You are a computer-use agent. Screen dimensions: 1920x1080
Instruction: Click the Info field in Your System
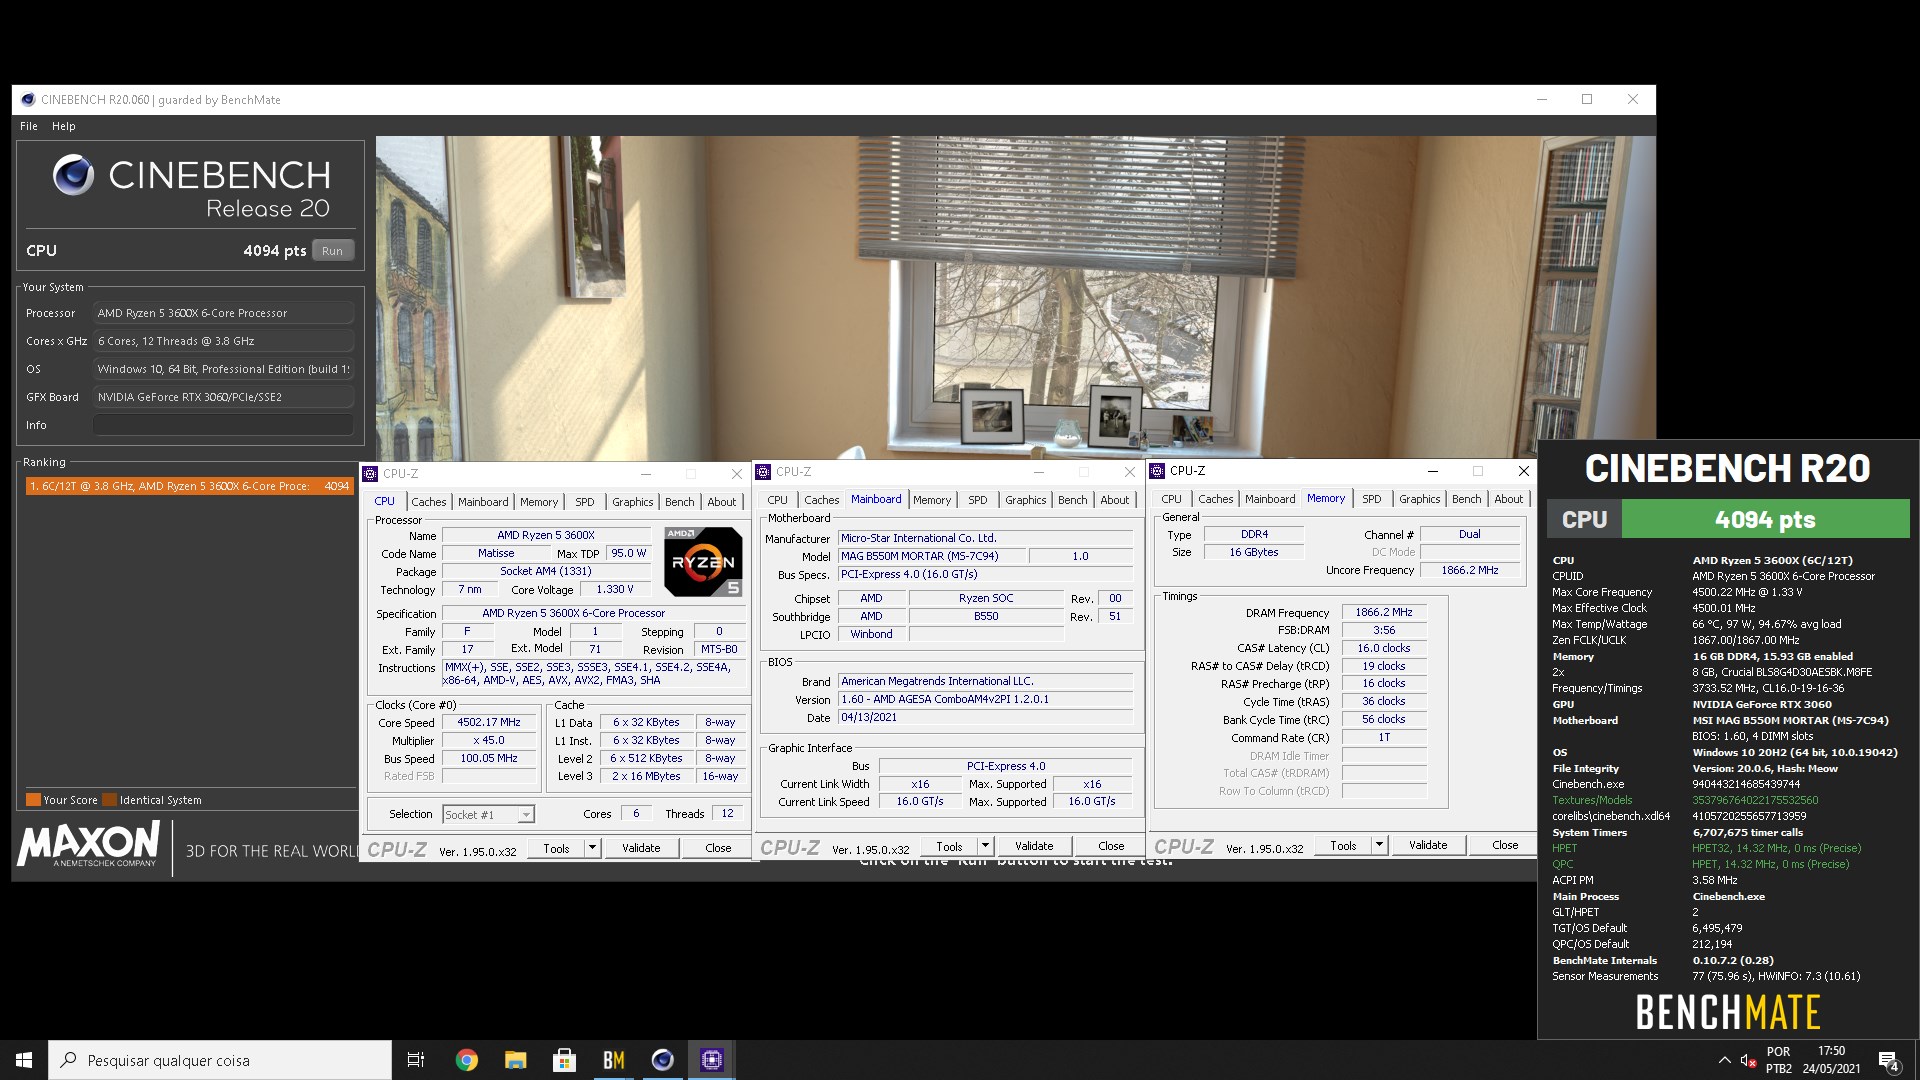(223, 425)
